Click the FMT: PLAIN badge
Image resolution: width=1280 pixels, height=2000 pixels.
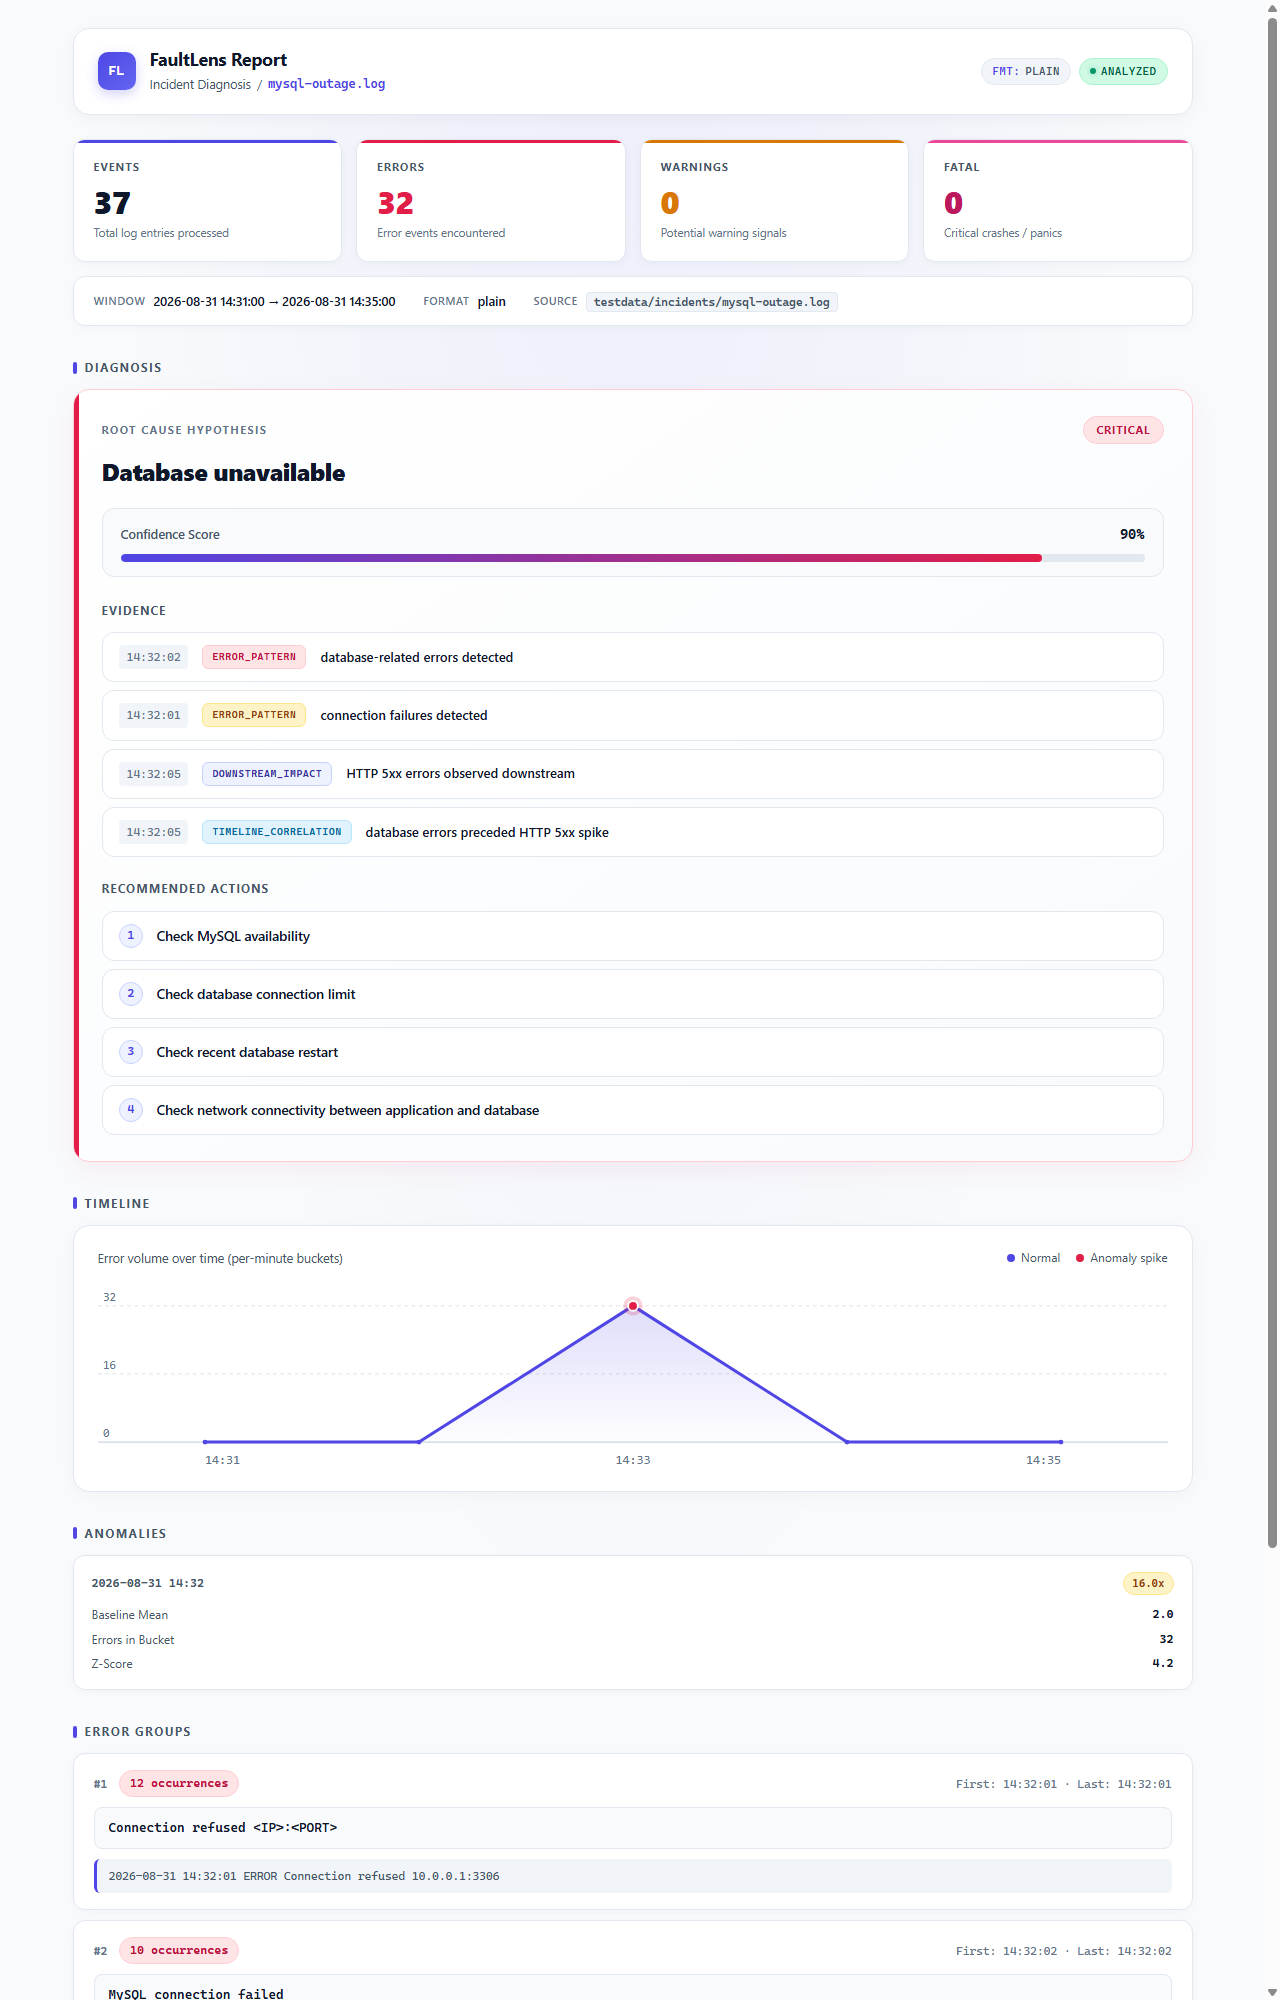(1026, 71)
